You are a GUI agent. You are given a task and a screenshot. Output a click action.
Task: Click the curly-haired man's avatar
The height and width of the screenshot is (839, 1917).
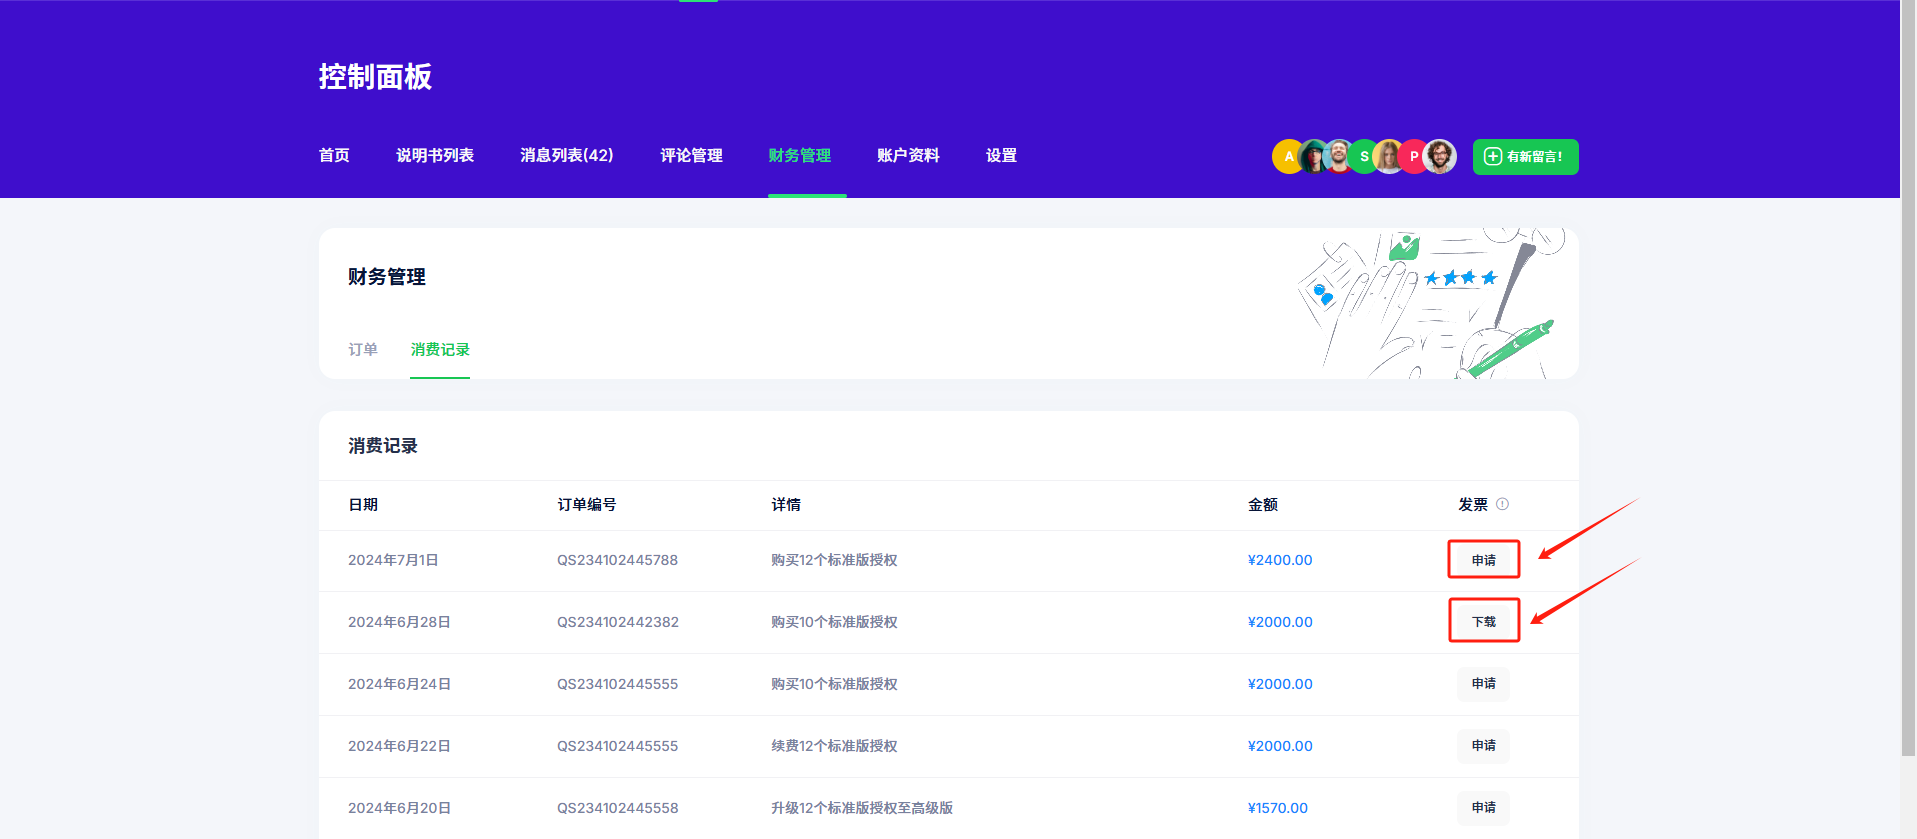tap(1441, 157)
